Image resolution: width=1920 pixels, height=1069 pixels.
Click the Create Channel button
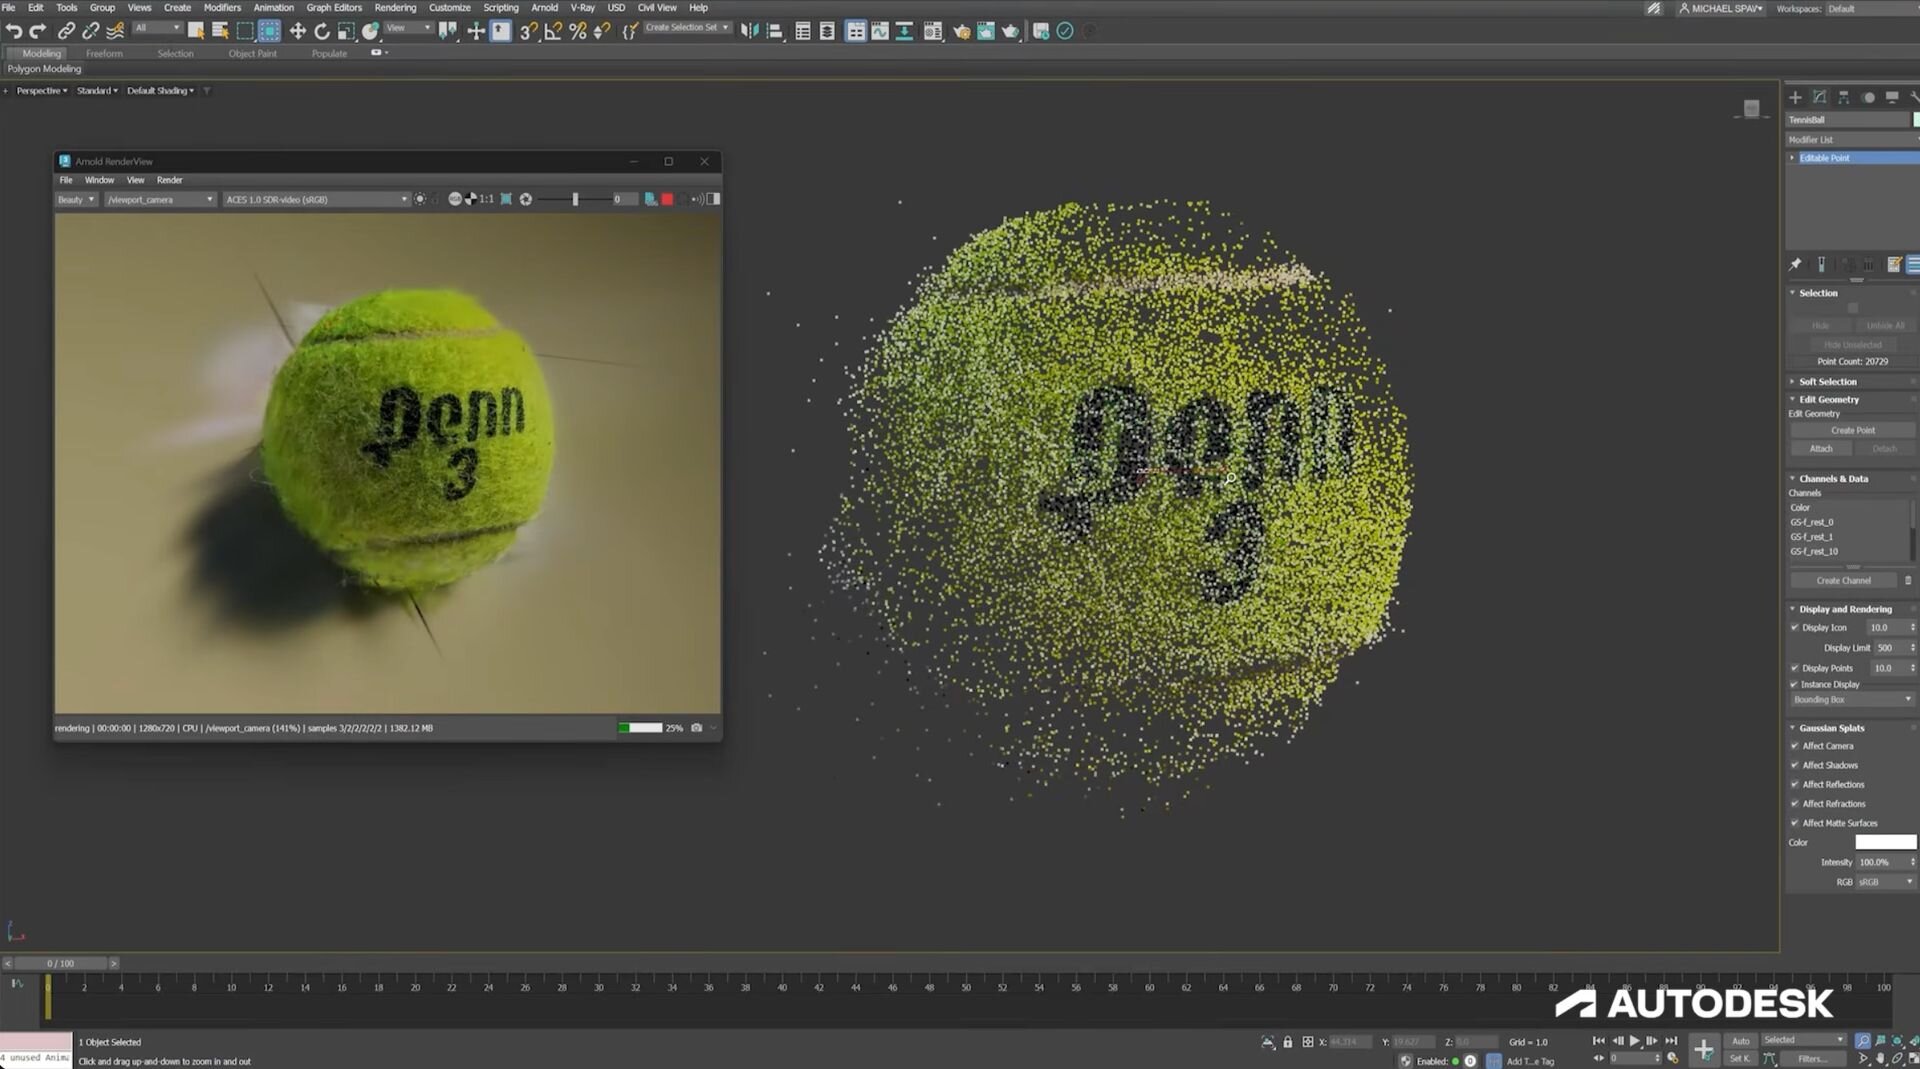pyautogui.click(x=1843, y=581)
